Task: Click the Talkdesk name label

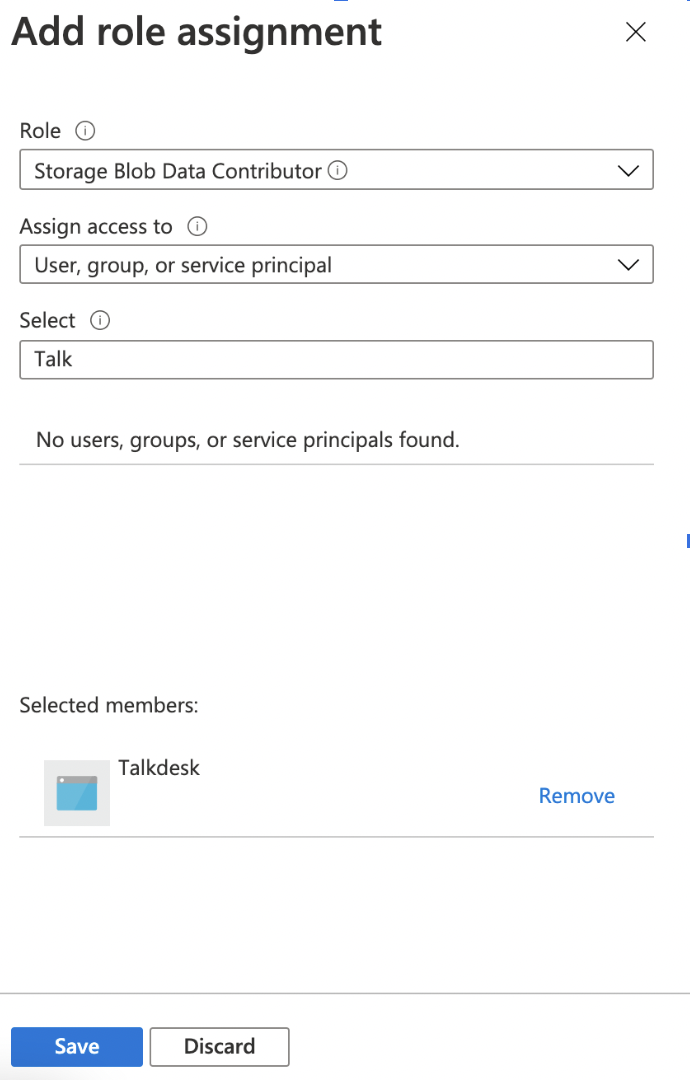Action: (159, 767)
